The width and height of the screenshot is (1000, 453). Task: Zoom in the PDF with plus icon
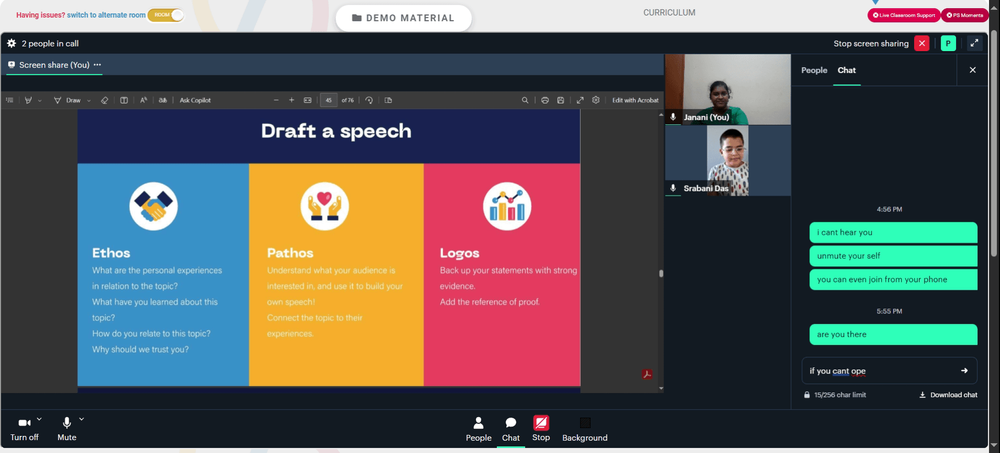coord(291,100)
